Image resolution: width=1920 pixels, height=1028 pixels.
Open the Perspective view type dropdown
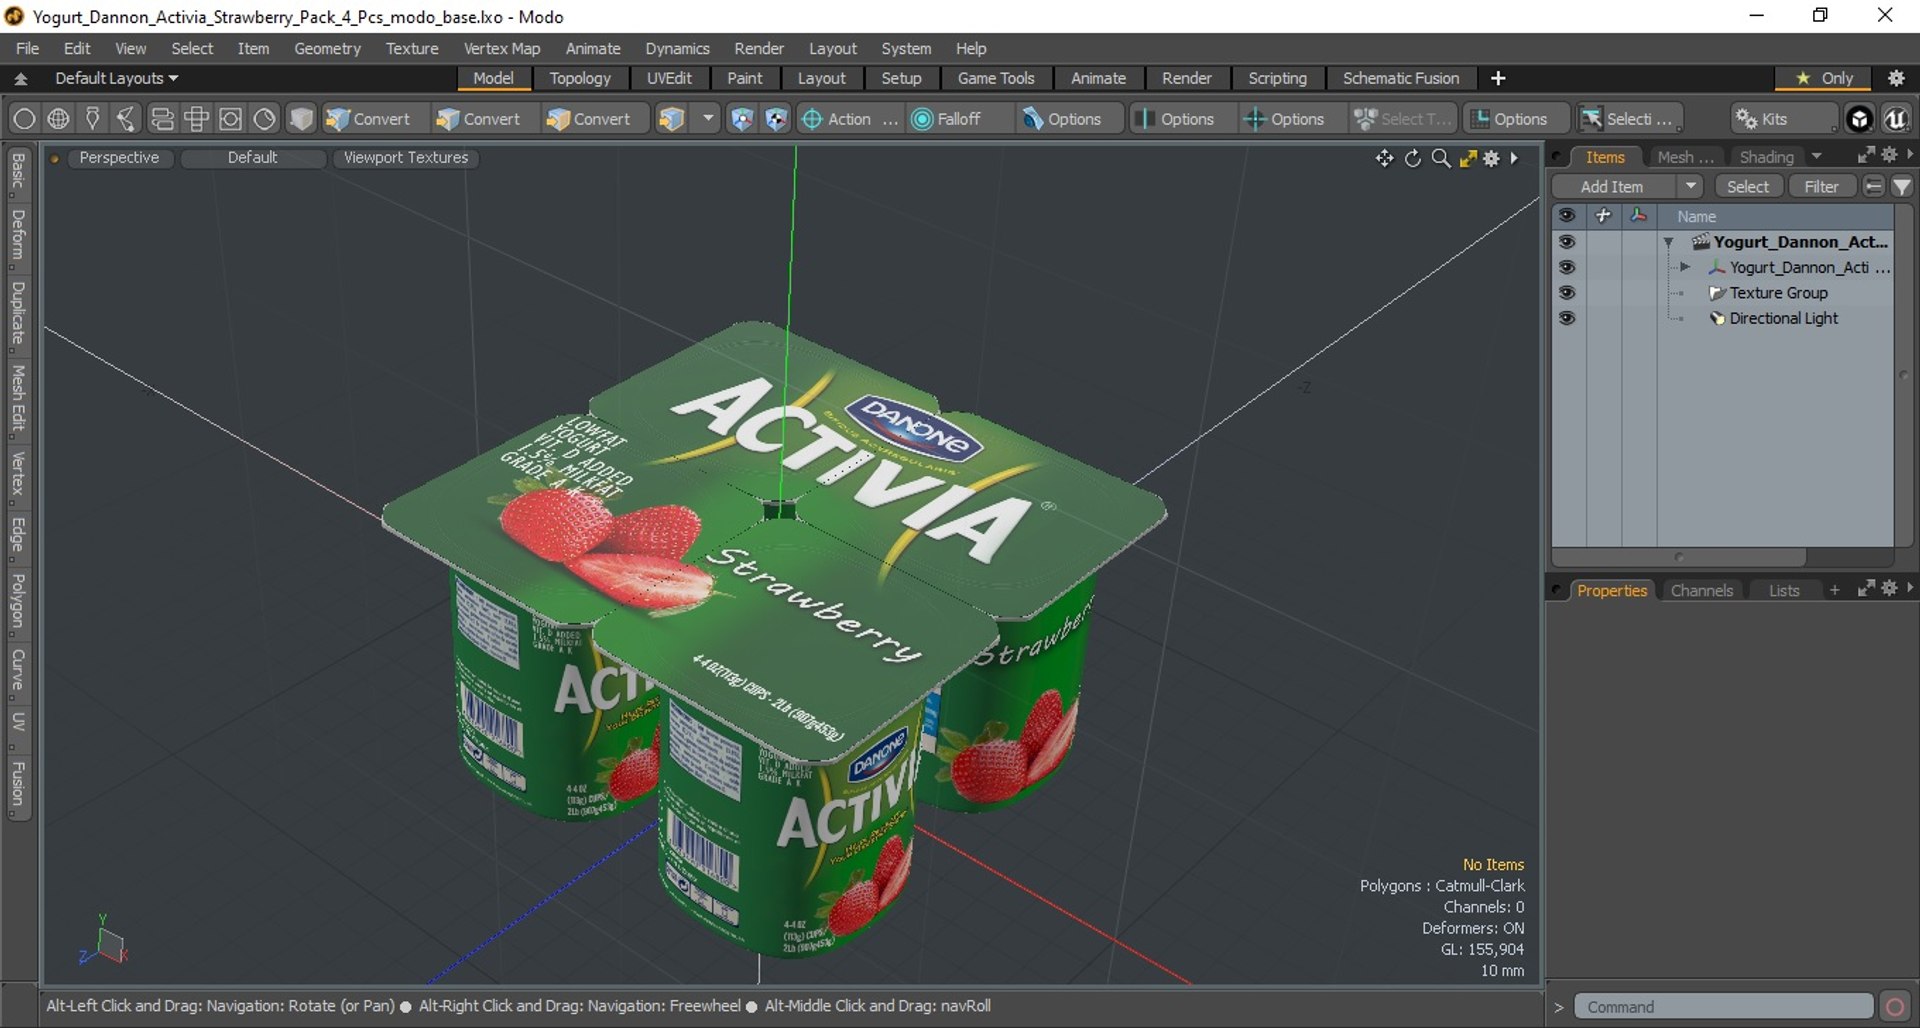click(x=119, y=158)
